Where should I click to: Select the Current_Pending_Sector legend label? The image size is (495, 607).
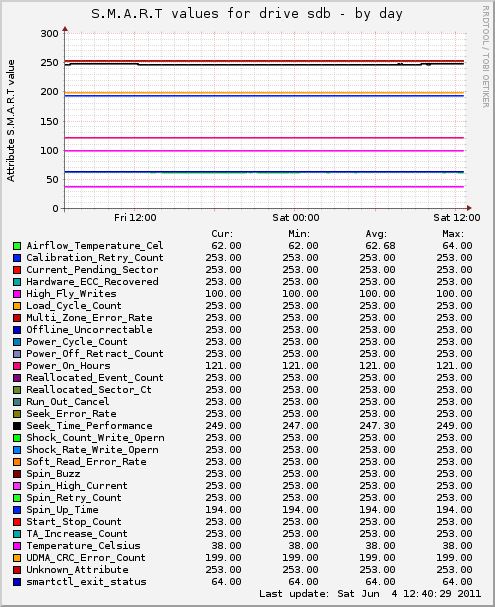[x=92, y=270]
